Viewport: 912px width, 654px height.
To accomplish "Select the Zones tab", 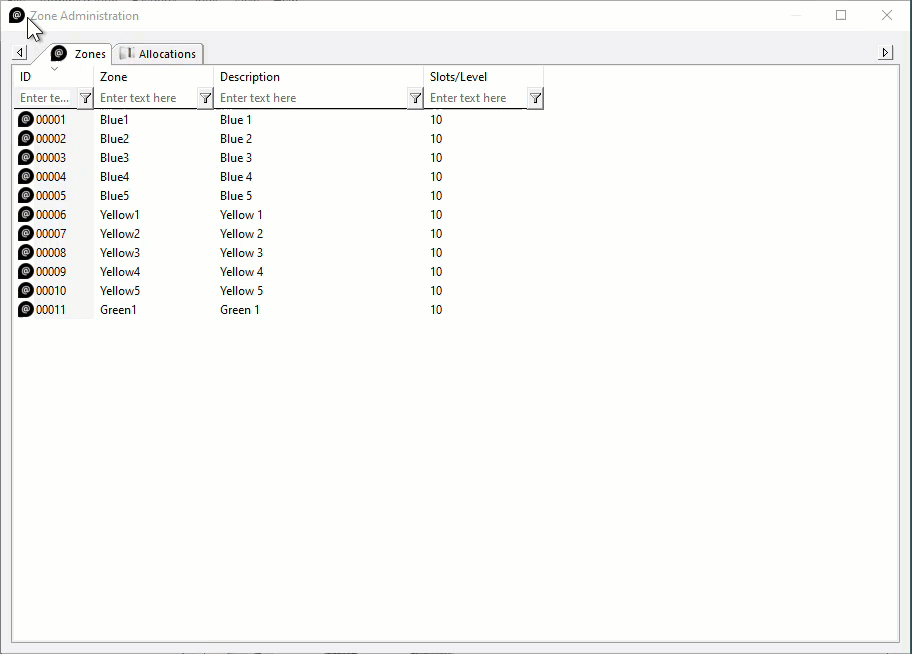I will (x=79, y=54).
